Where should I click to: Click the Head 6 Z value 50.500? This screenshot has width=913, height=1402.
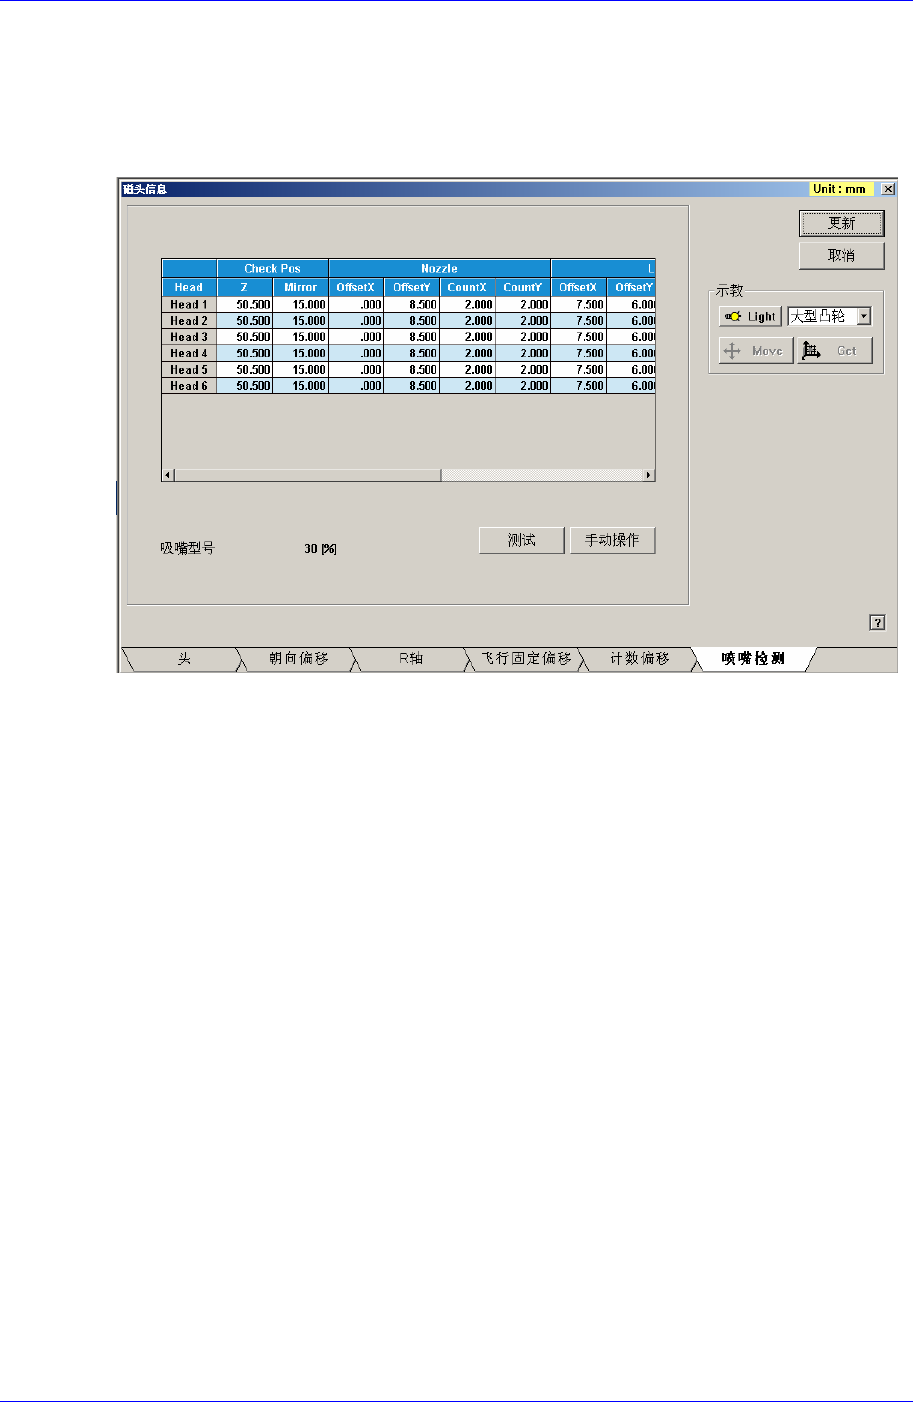click(245, 385)
